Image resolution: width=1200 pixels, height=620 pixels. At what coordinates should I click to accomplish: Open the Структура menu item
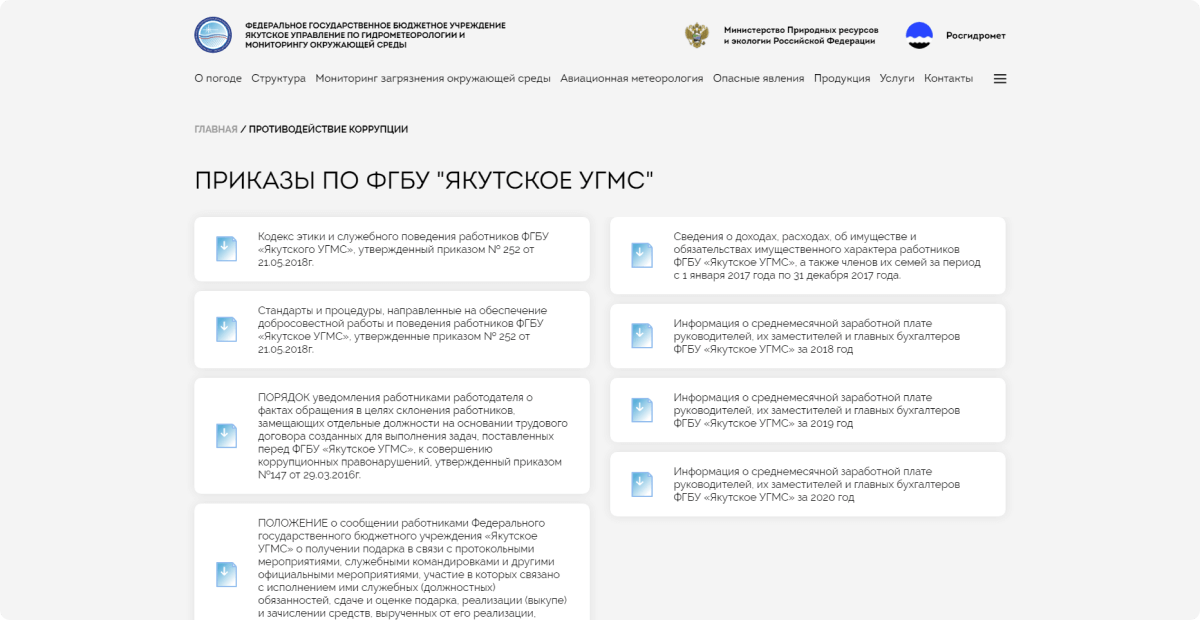pos(279,78)
